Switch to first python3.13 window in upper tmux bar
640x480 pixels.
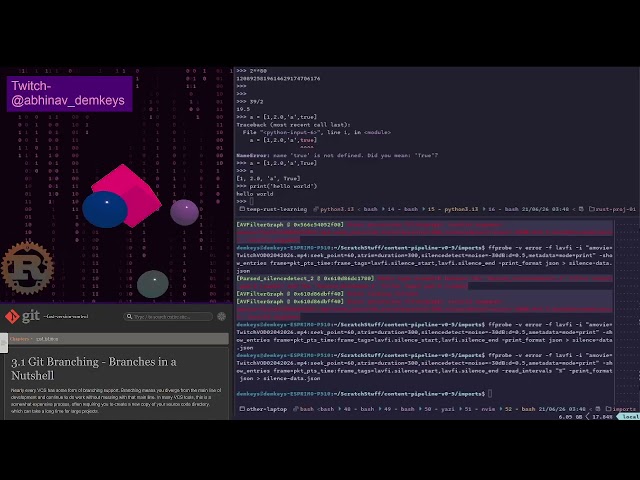(337, 209)
